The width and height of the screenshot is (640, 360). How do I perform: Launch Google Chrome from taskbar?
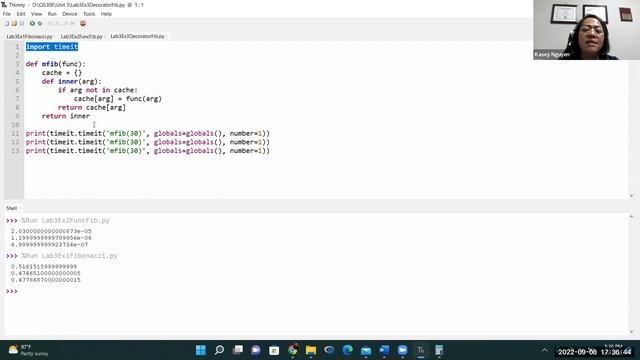[293, 350]
